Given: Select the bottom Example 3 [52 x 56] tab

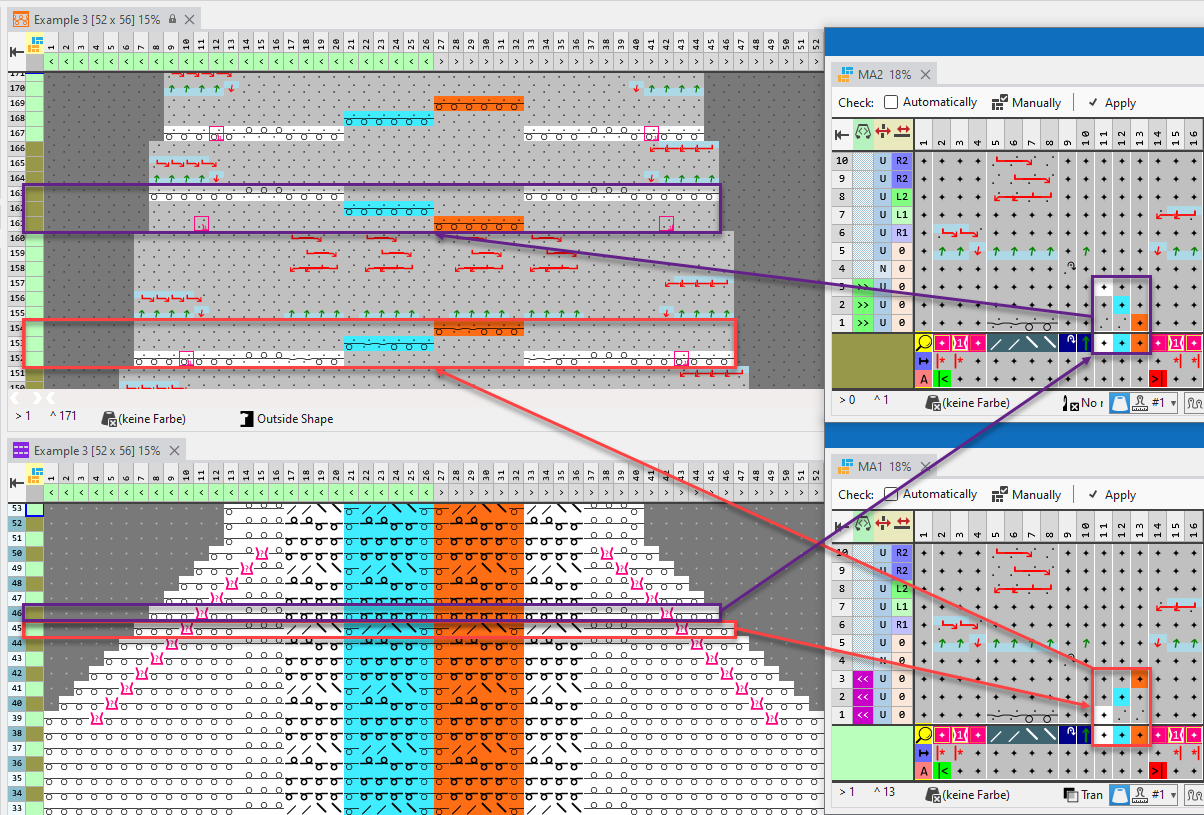Looking at the screenshot, I should [x=96, y=451].
